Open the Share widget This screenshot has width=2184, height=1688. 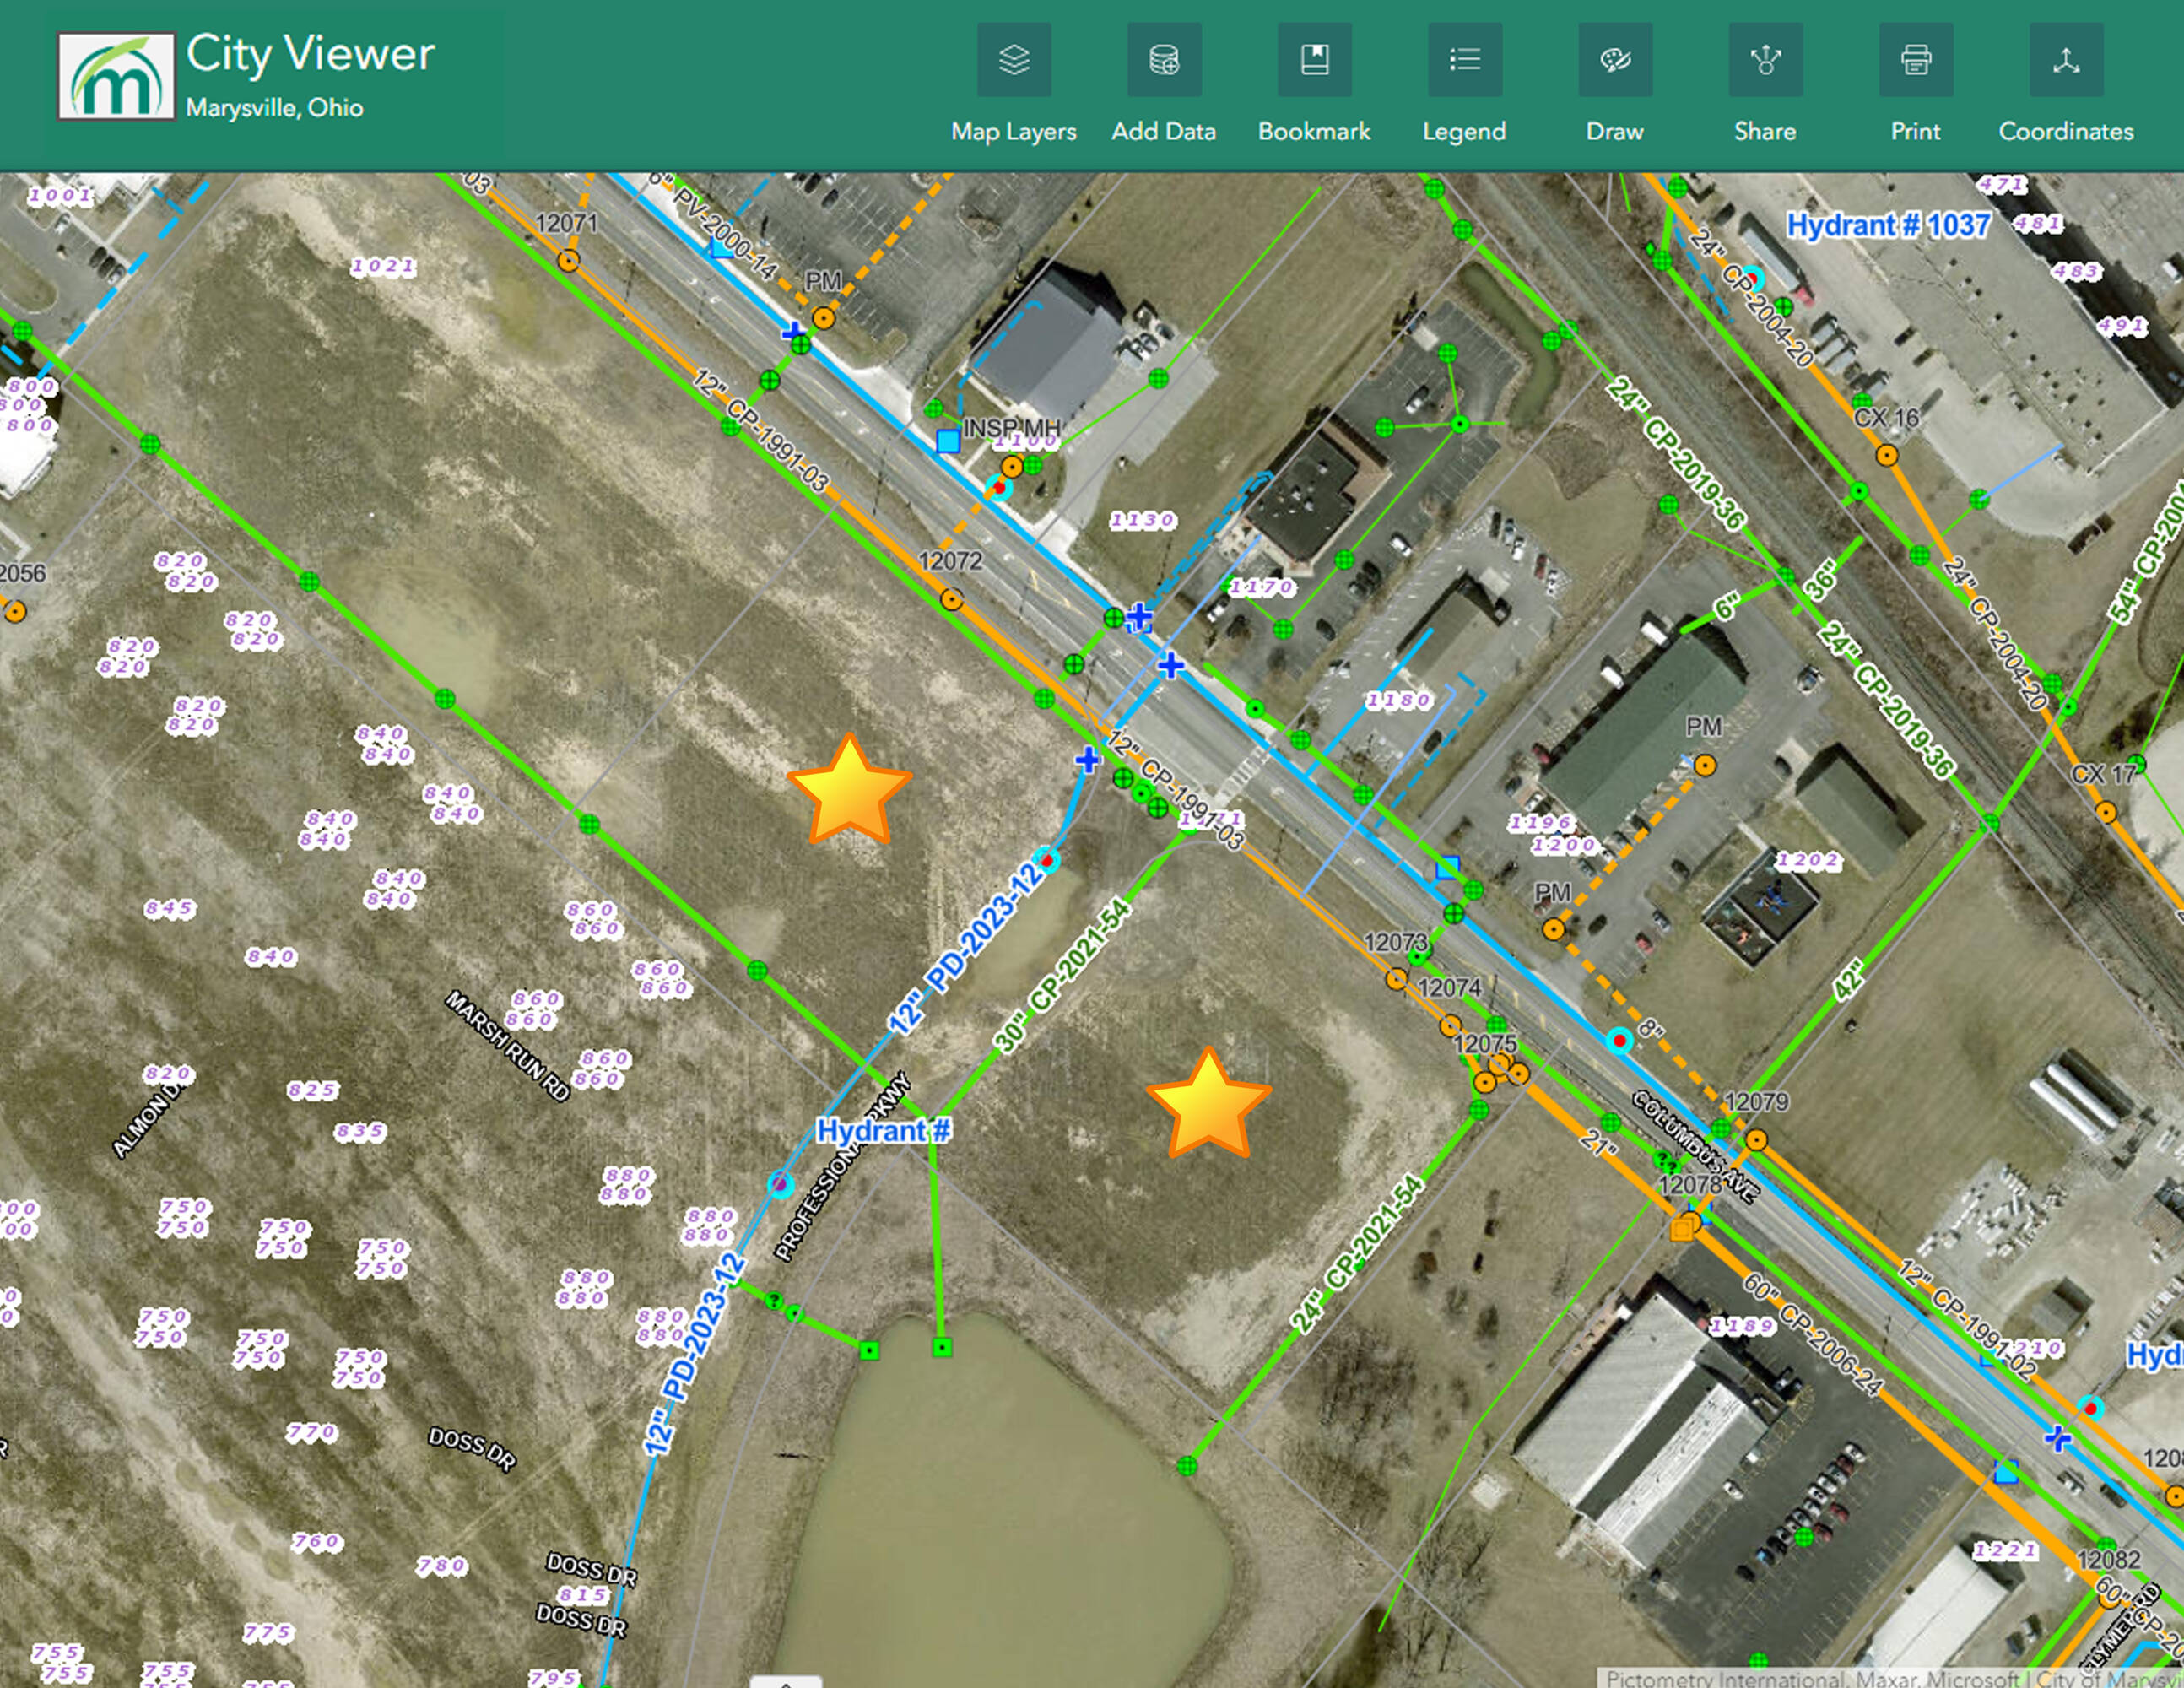click(x=1765, y=60)
